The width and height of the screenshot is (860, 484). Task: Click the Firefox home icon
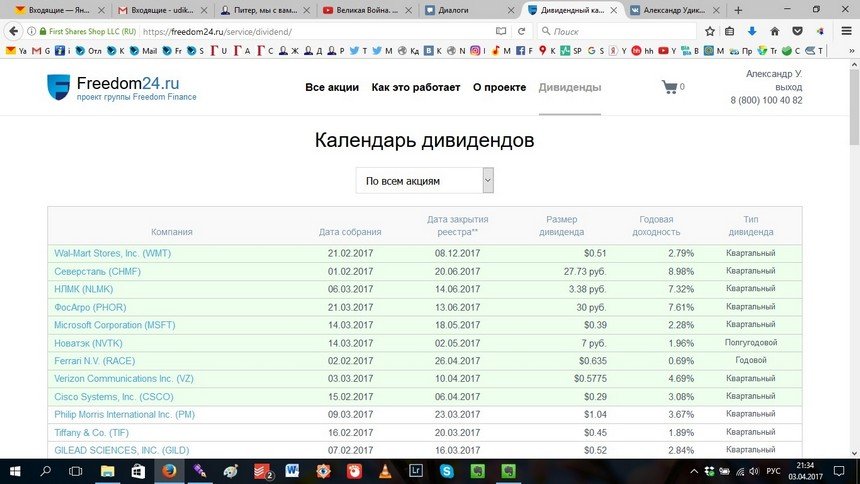[x=774, y=31]
